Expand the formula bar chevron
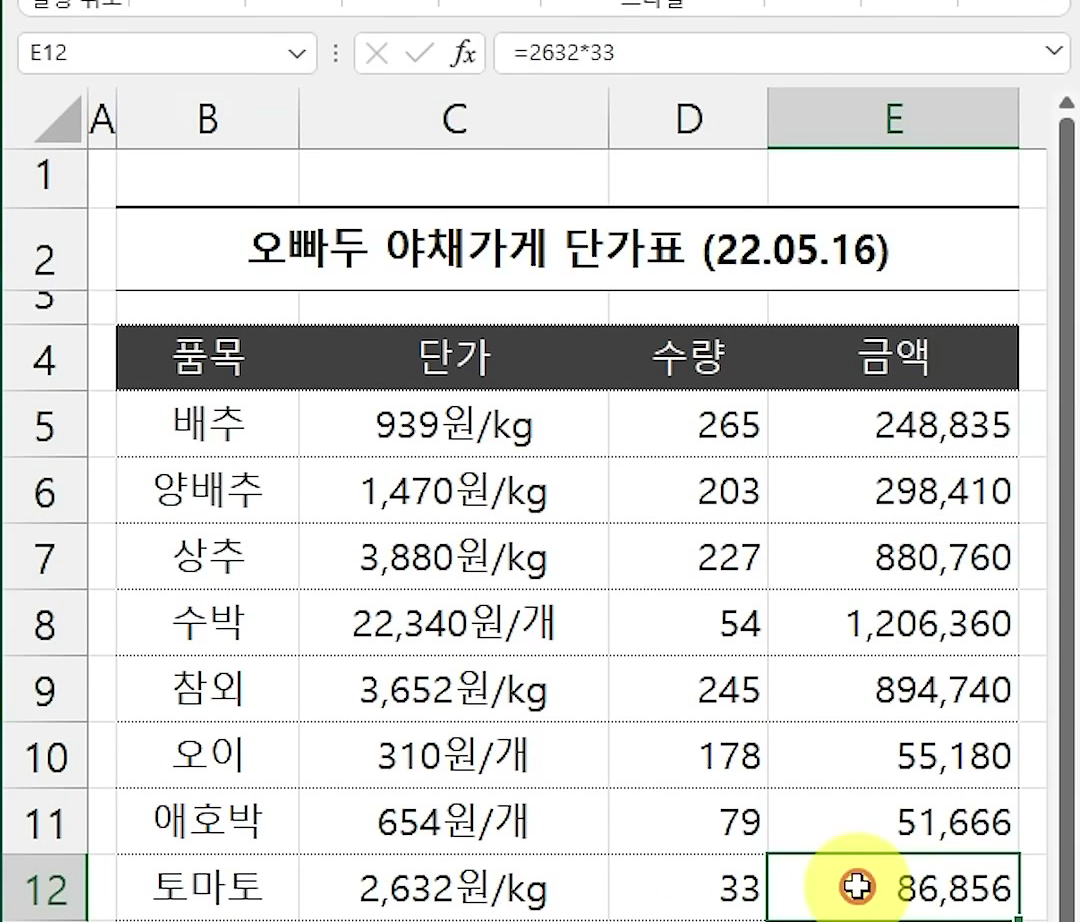Viewport: 1080px width, 922px height. [x=1054, y=50]
